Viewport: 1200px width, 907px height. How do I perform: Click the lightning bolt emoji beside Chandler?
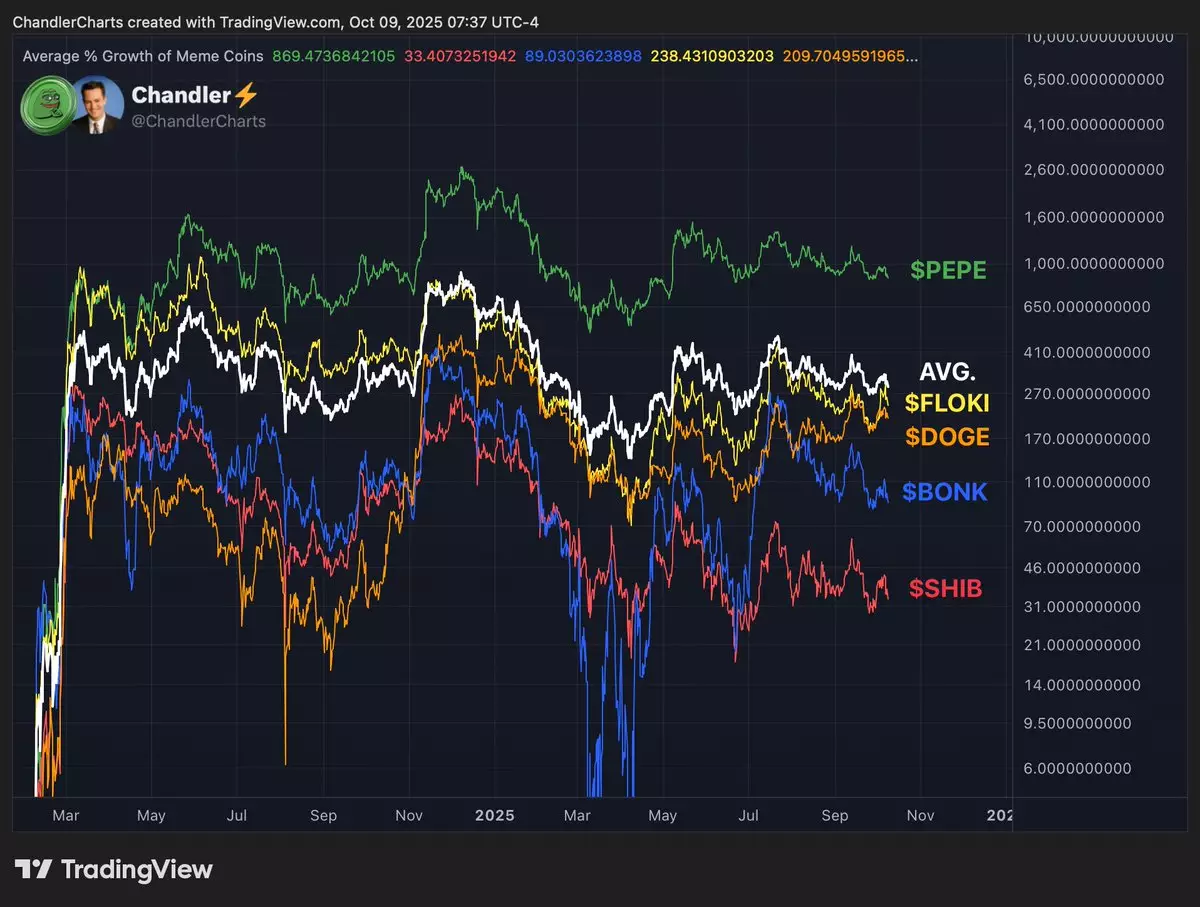pos(246,95)
